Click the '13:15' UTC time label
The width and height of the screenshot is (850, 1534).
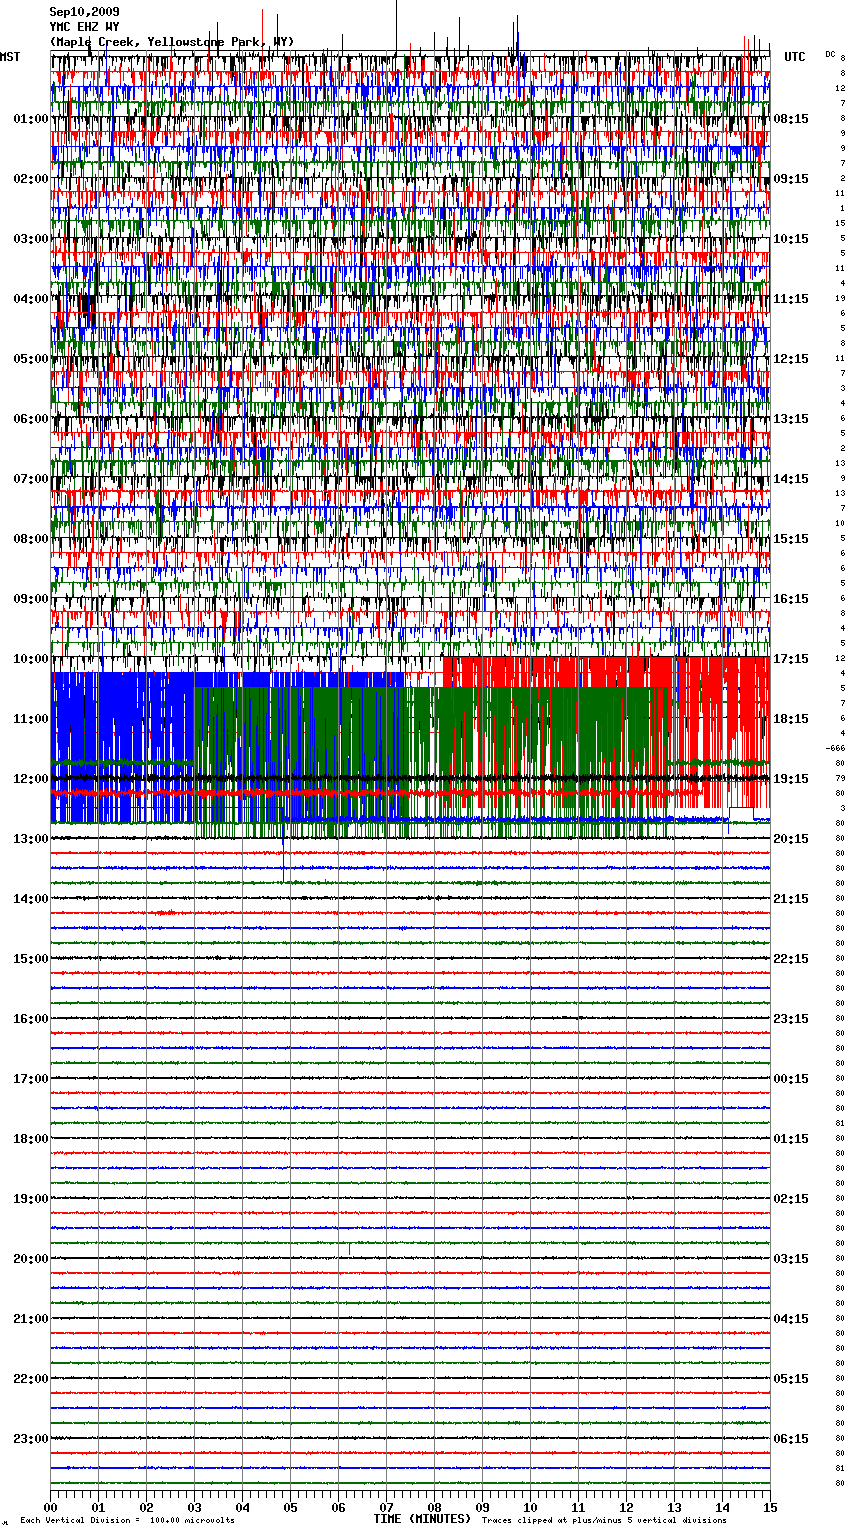(791, 419)
